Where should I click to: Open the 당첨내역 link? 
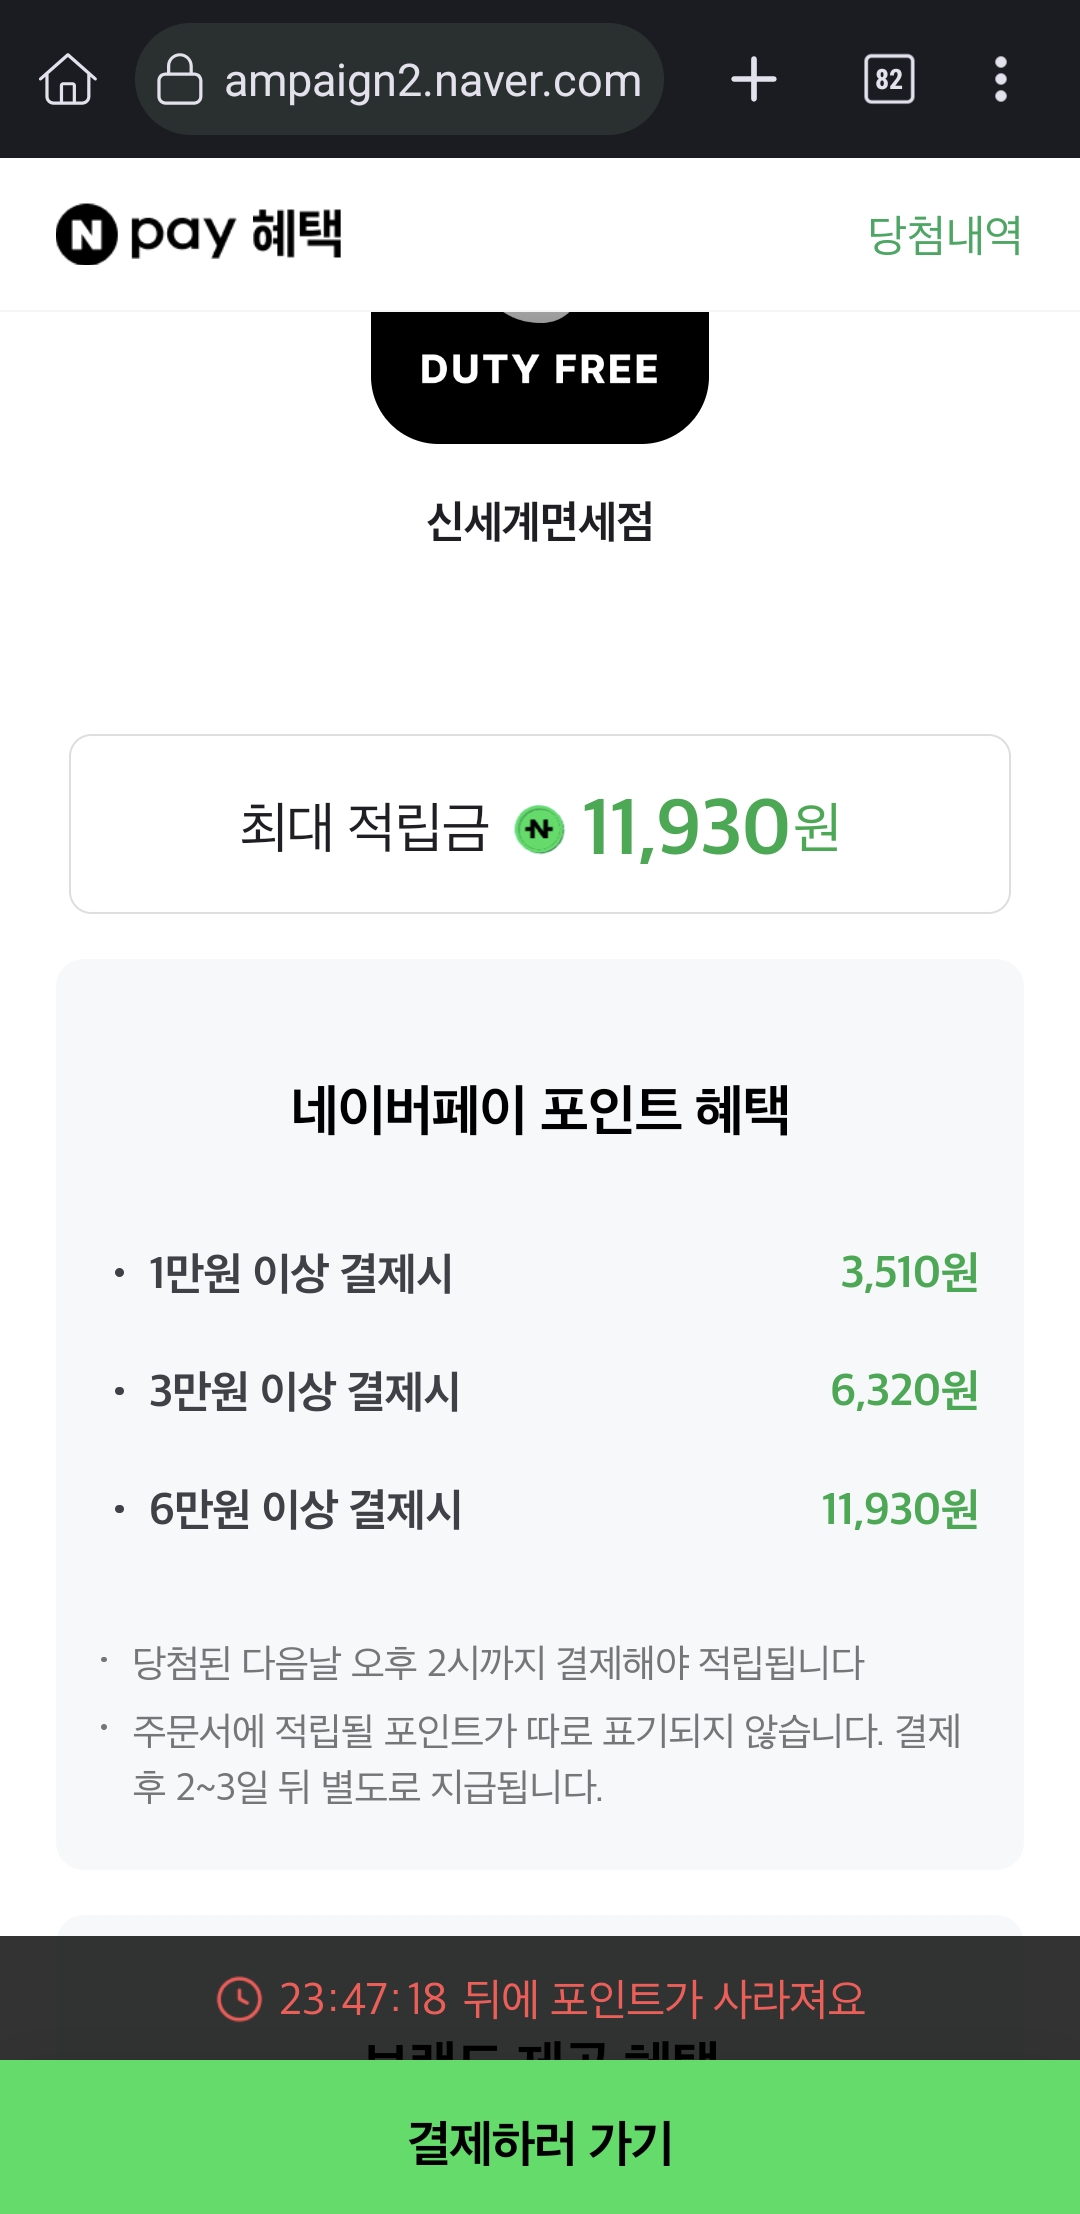click(x=945, y=236)
